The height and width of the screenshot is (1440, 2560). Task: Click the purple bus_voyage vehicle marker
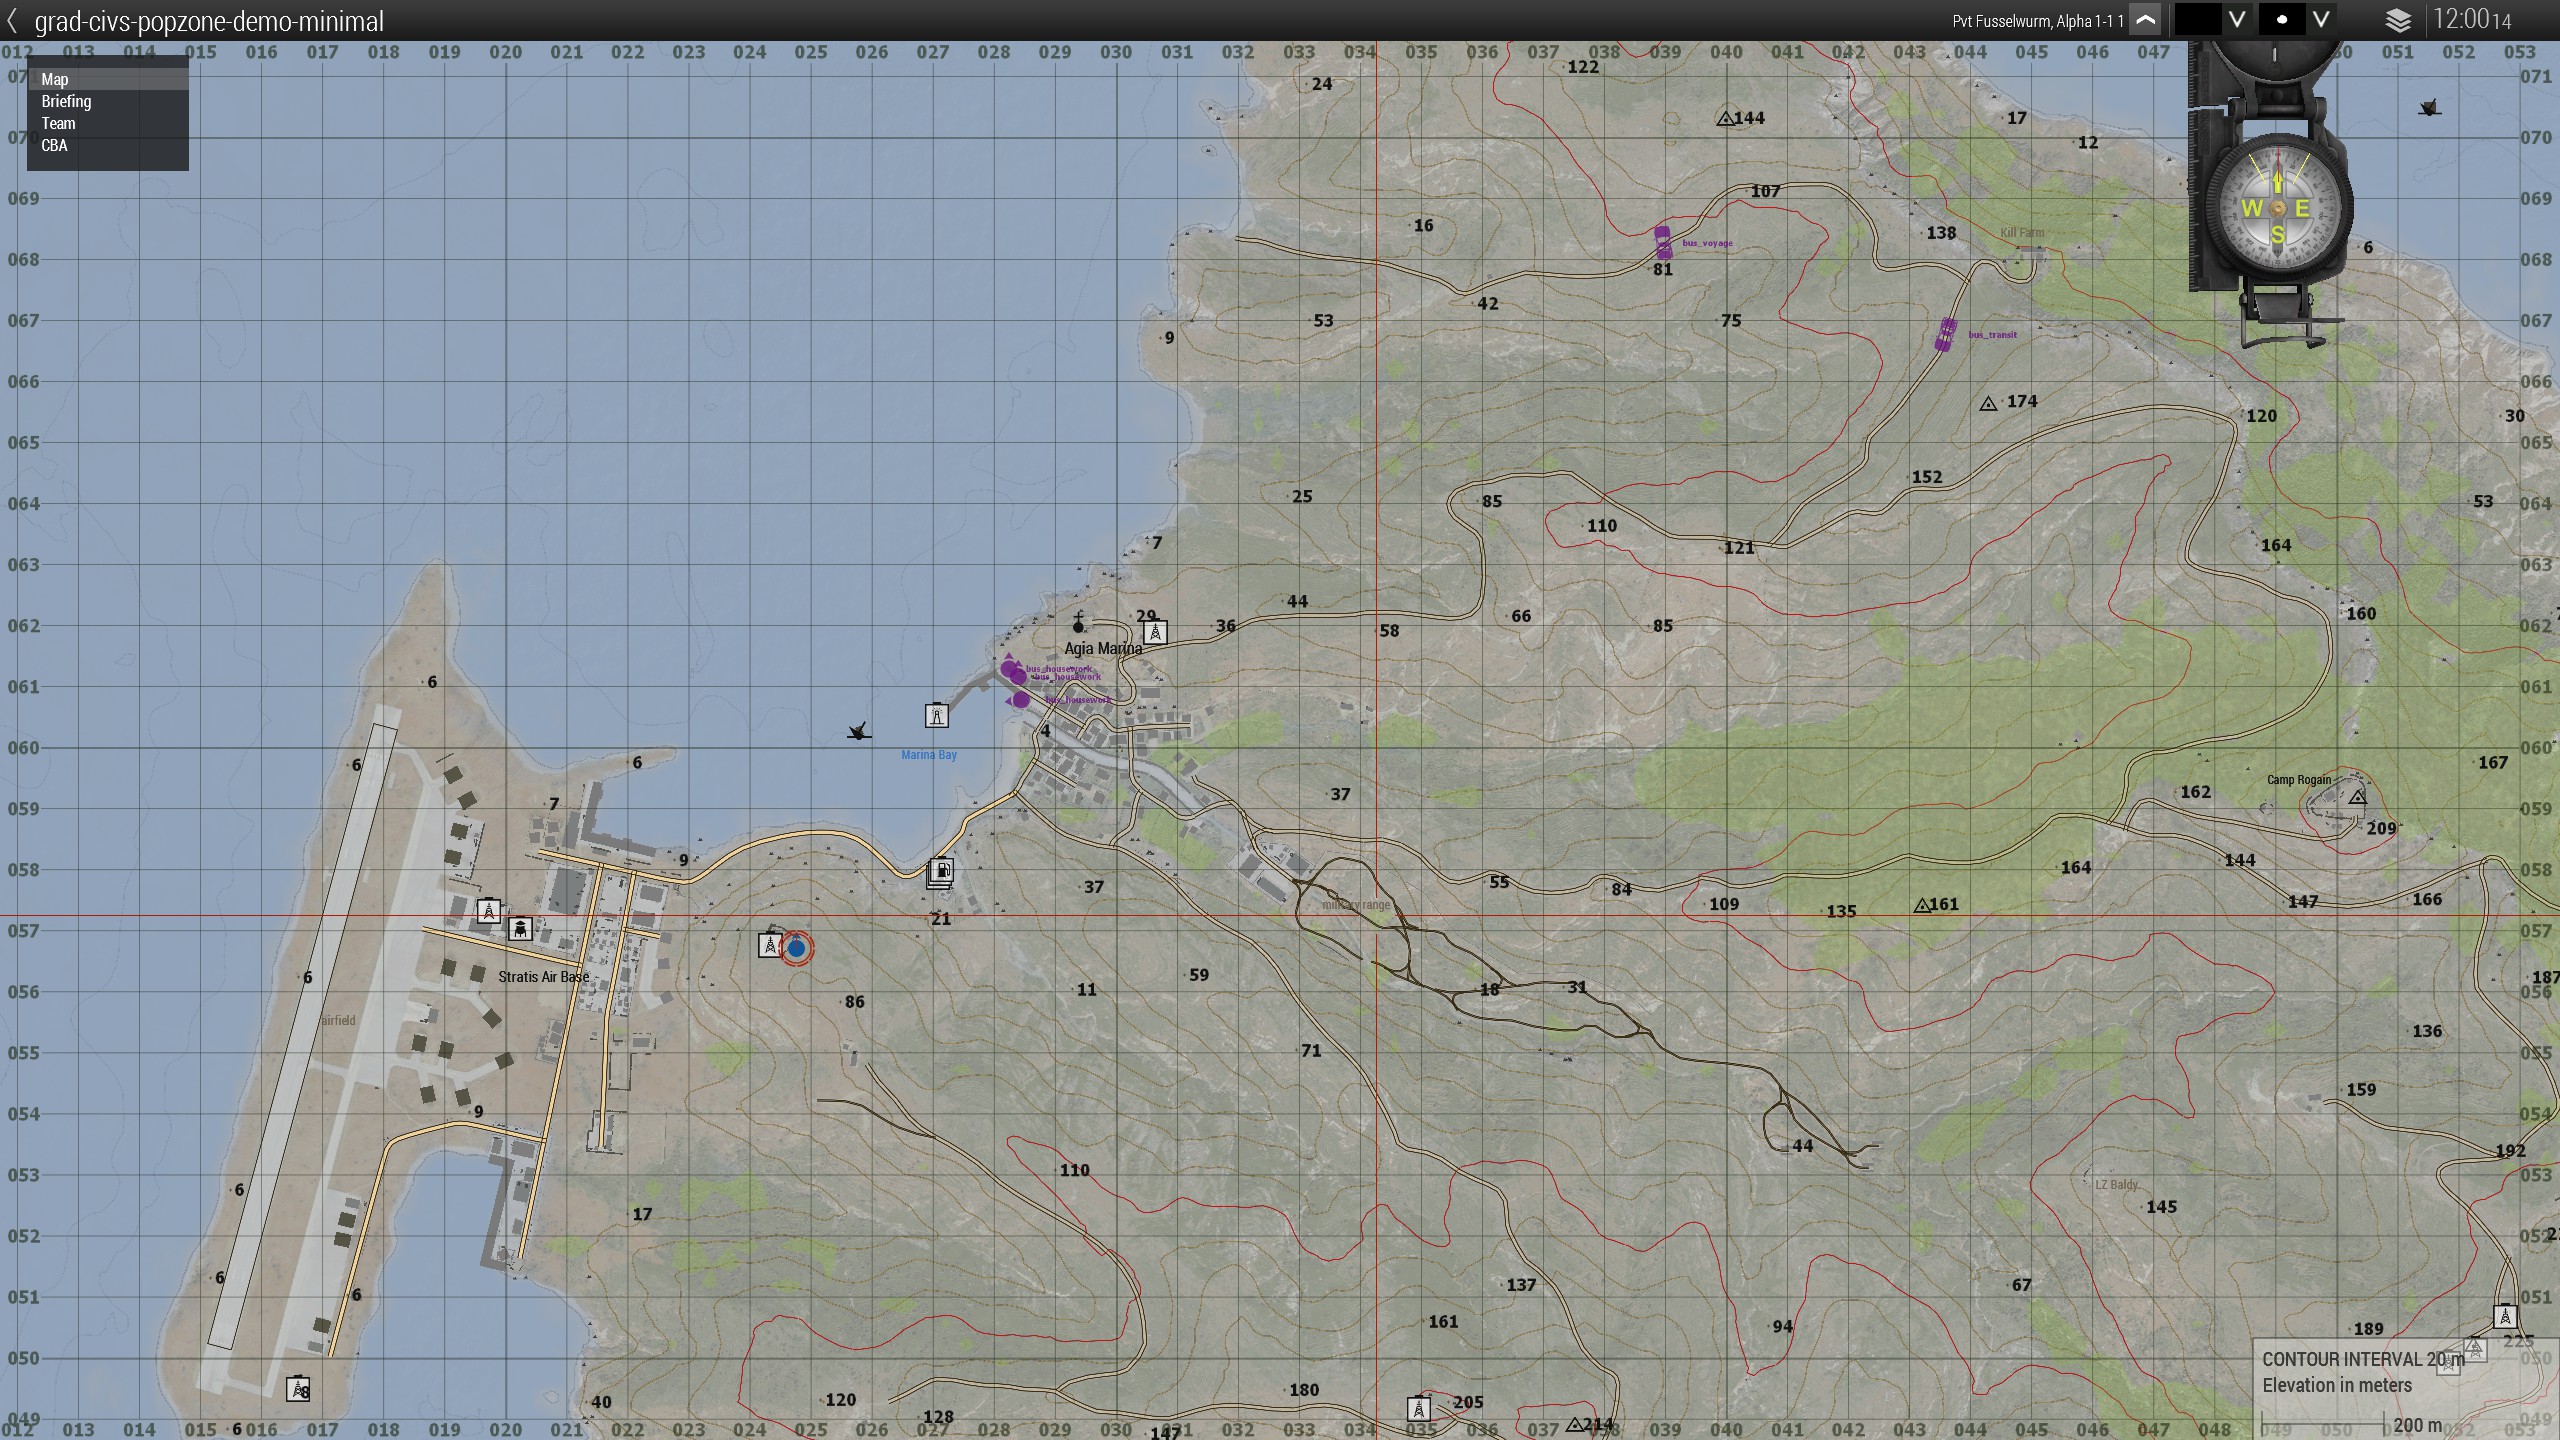click(1662, 242)
